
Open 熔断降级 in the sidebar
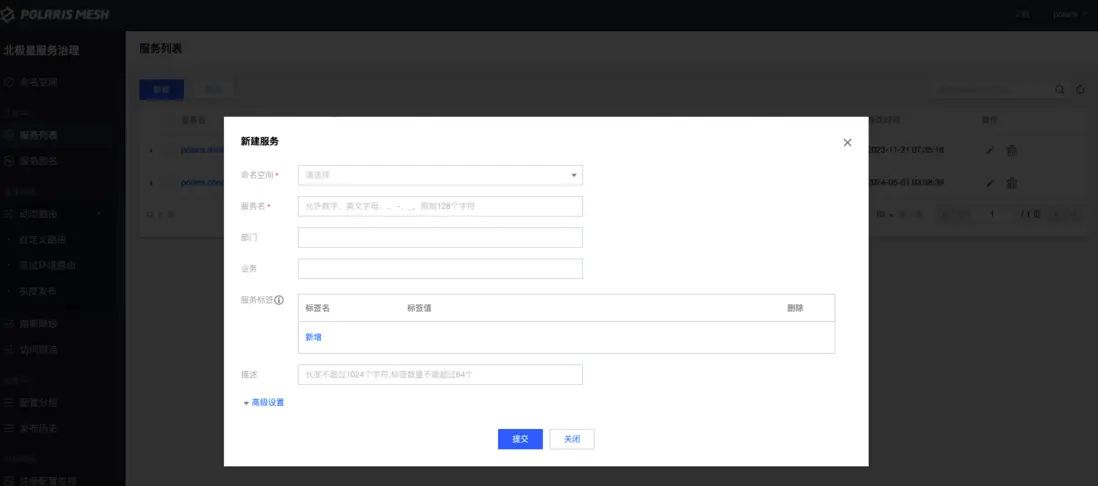coord(39,324)
